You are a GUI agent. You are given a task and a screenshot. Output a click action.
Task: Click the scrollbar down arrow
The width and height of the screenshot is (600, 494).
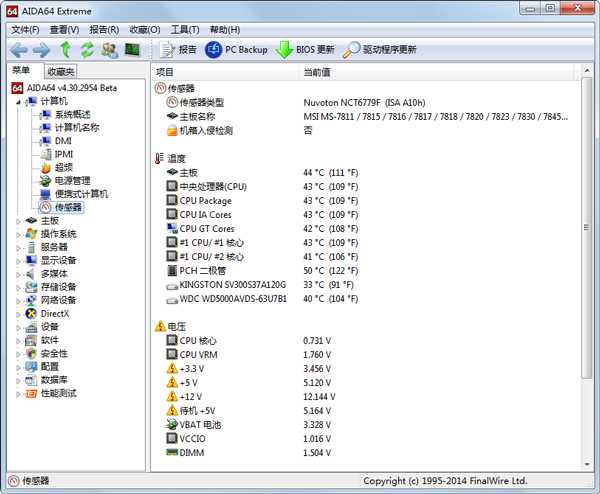[587, 465]
